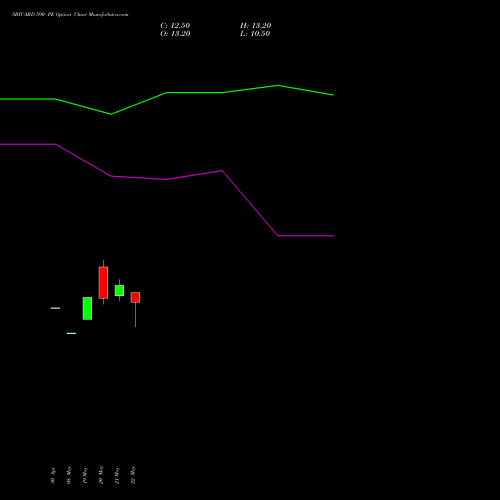Click the red candle body for 22 May
Viewport: 500px width, 500px height.
[135, 297]
